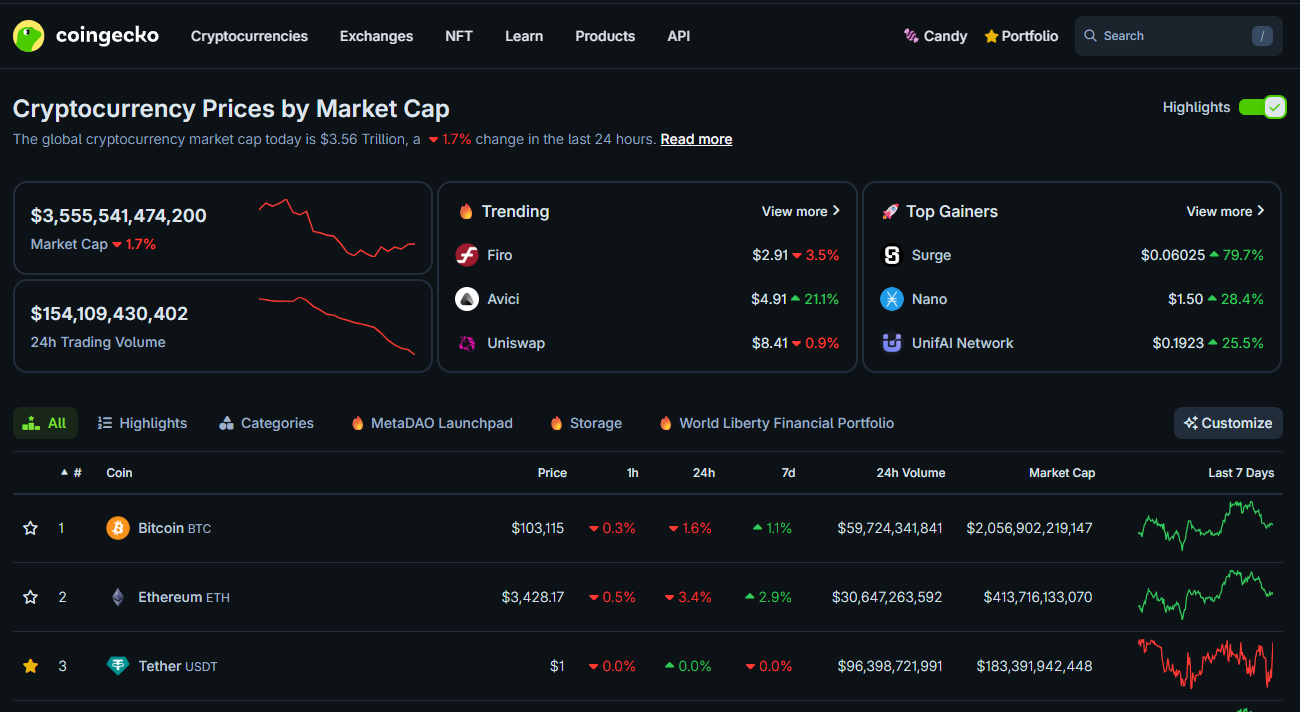1300x712 pixels.
Task: Click the Uniswap unicorn icon
Action: [466, 342]
